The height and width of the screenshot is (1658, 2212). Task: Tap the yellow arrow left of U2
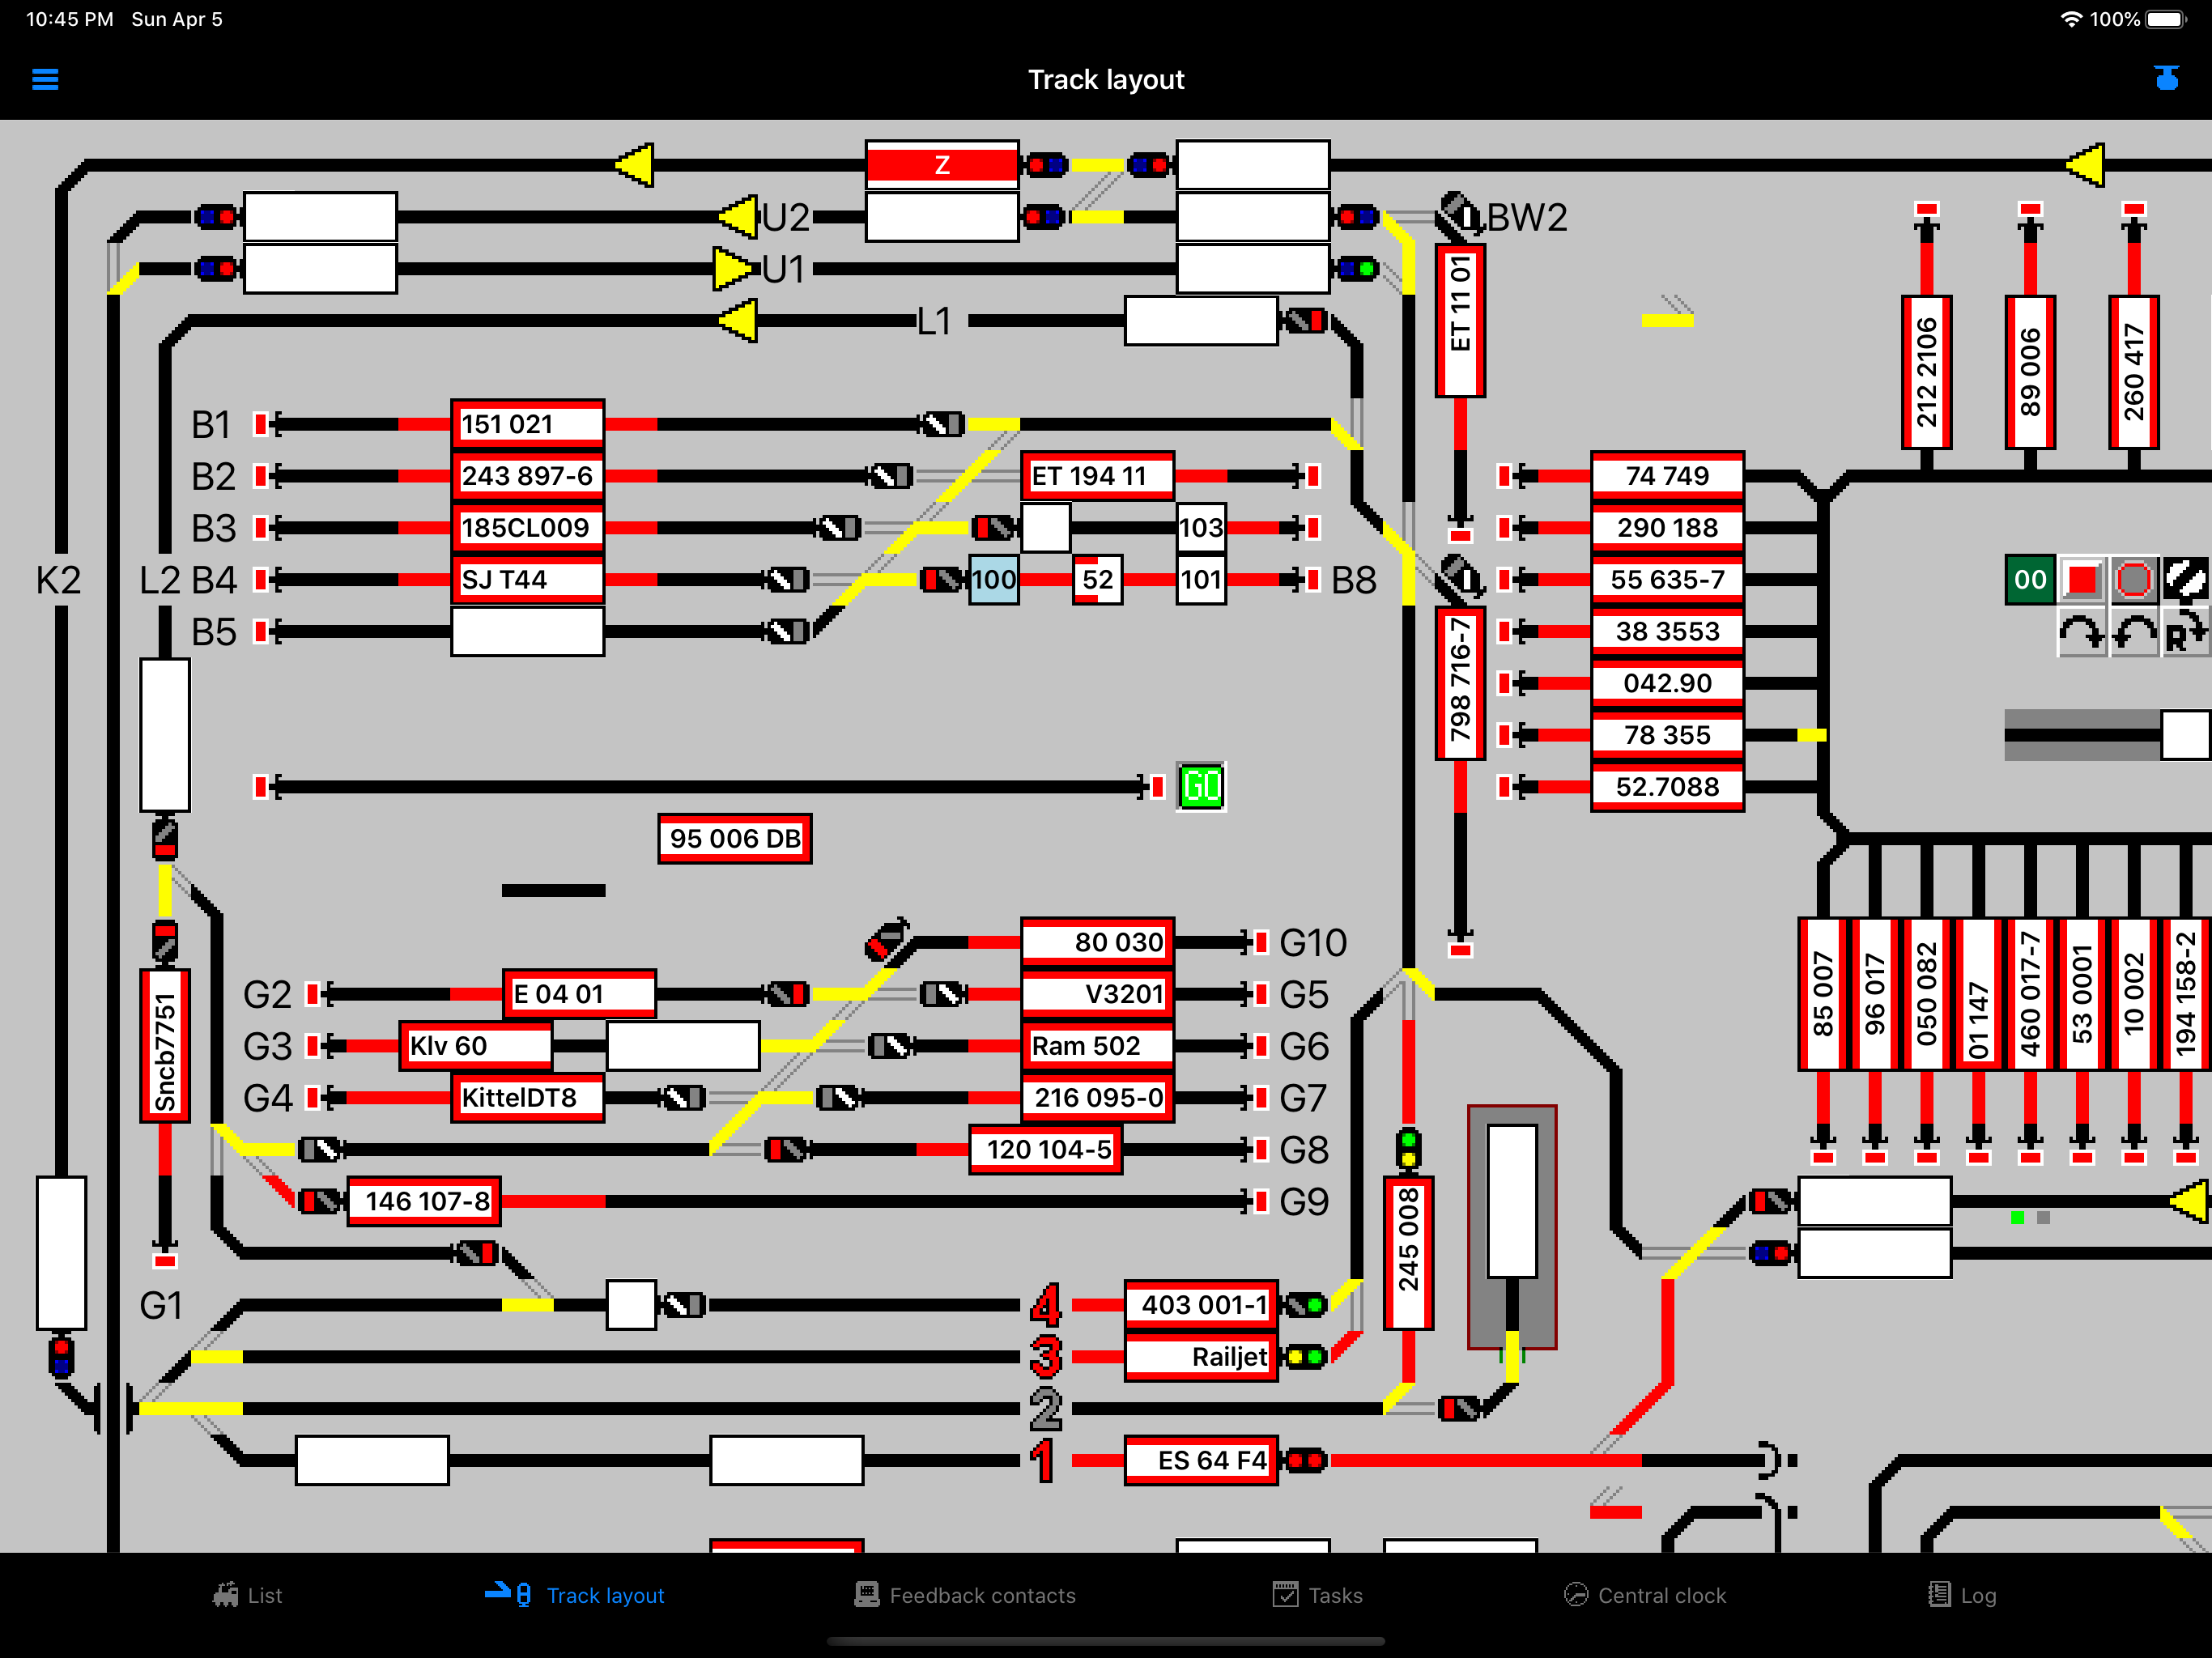coord(738,217)
